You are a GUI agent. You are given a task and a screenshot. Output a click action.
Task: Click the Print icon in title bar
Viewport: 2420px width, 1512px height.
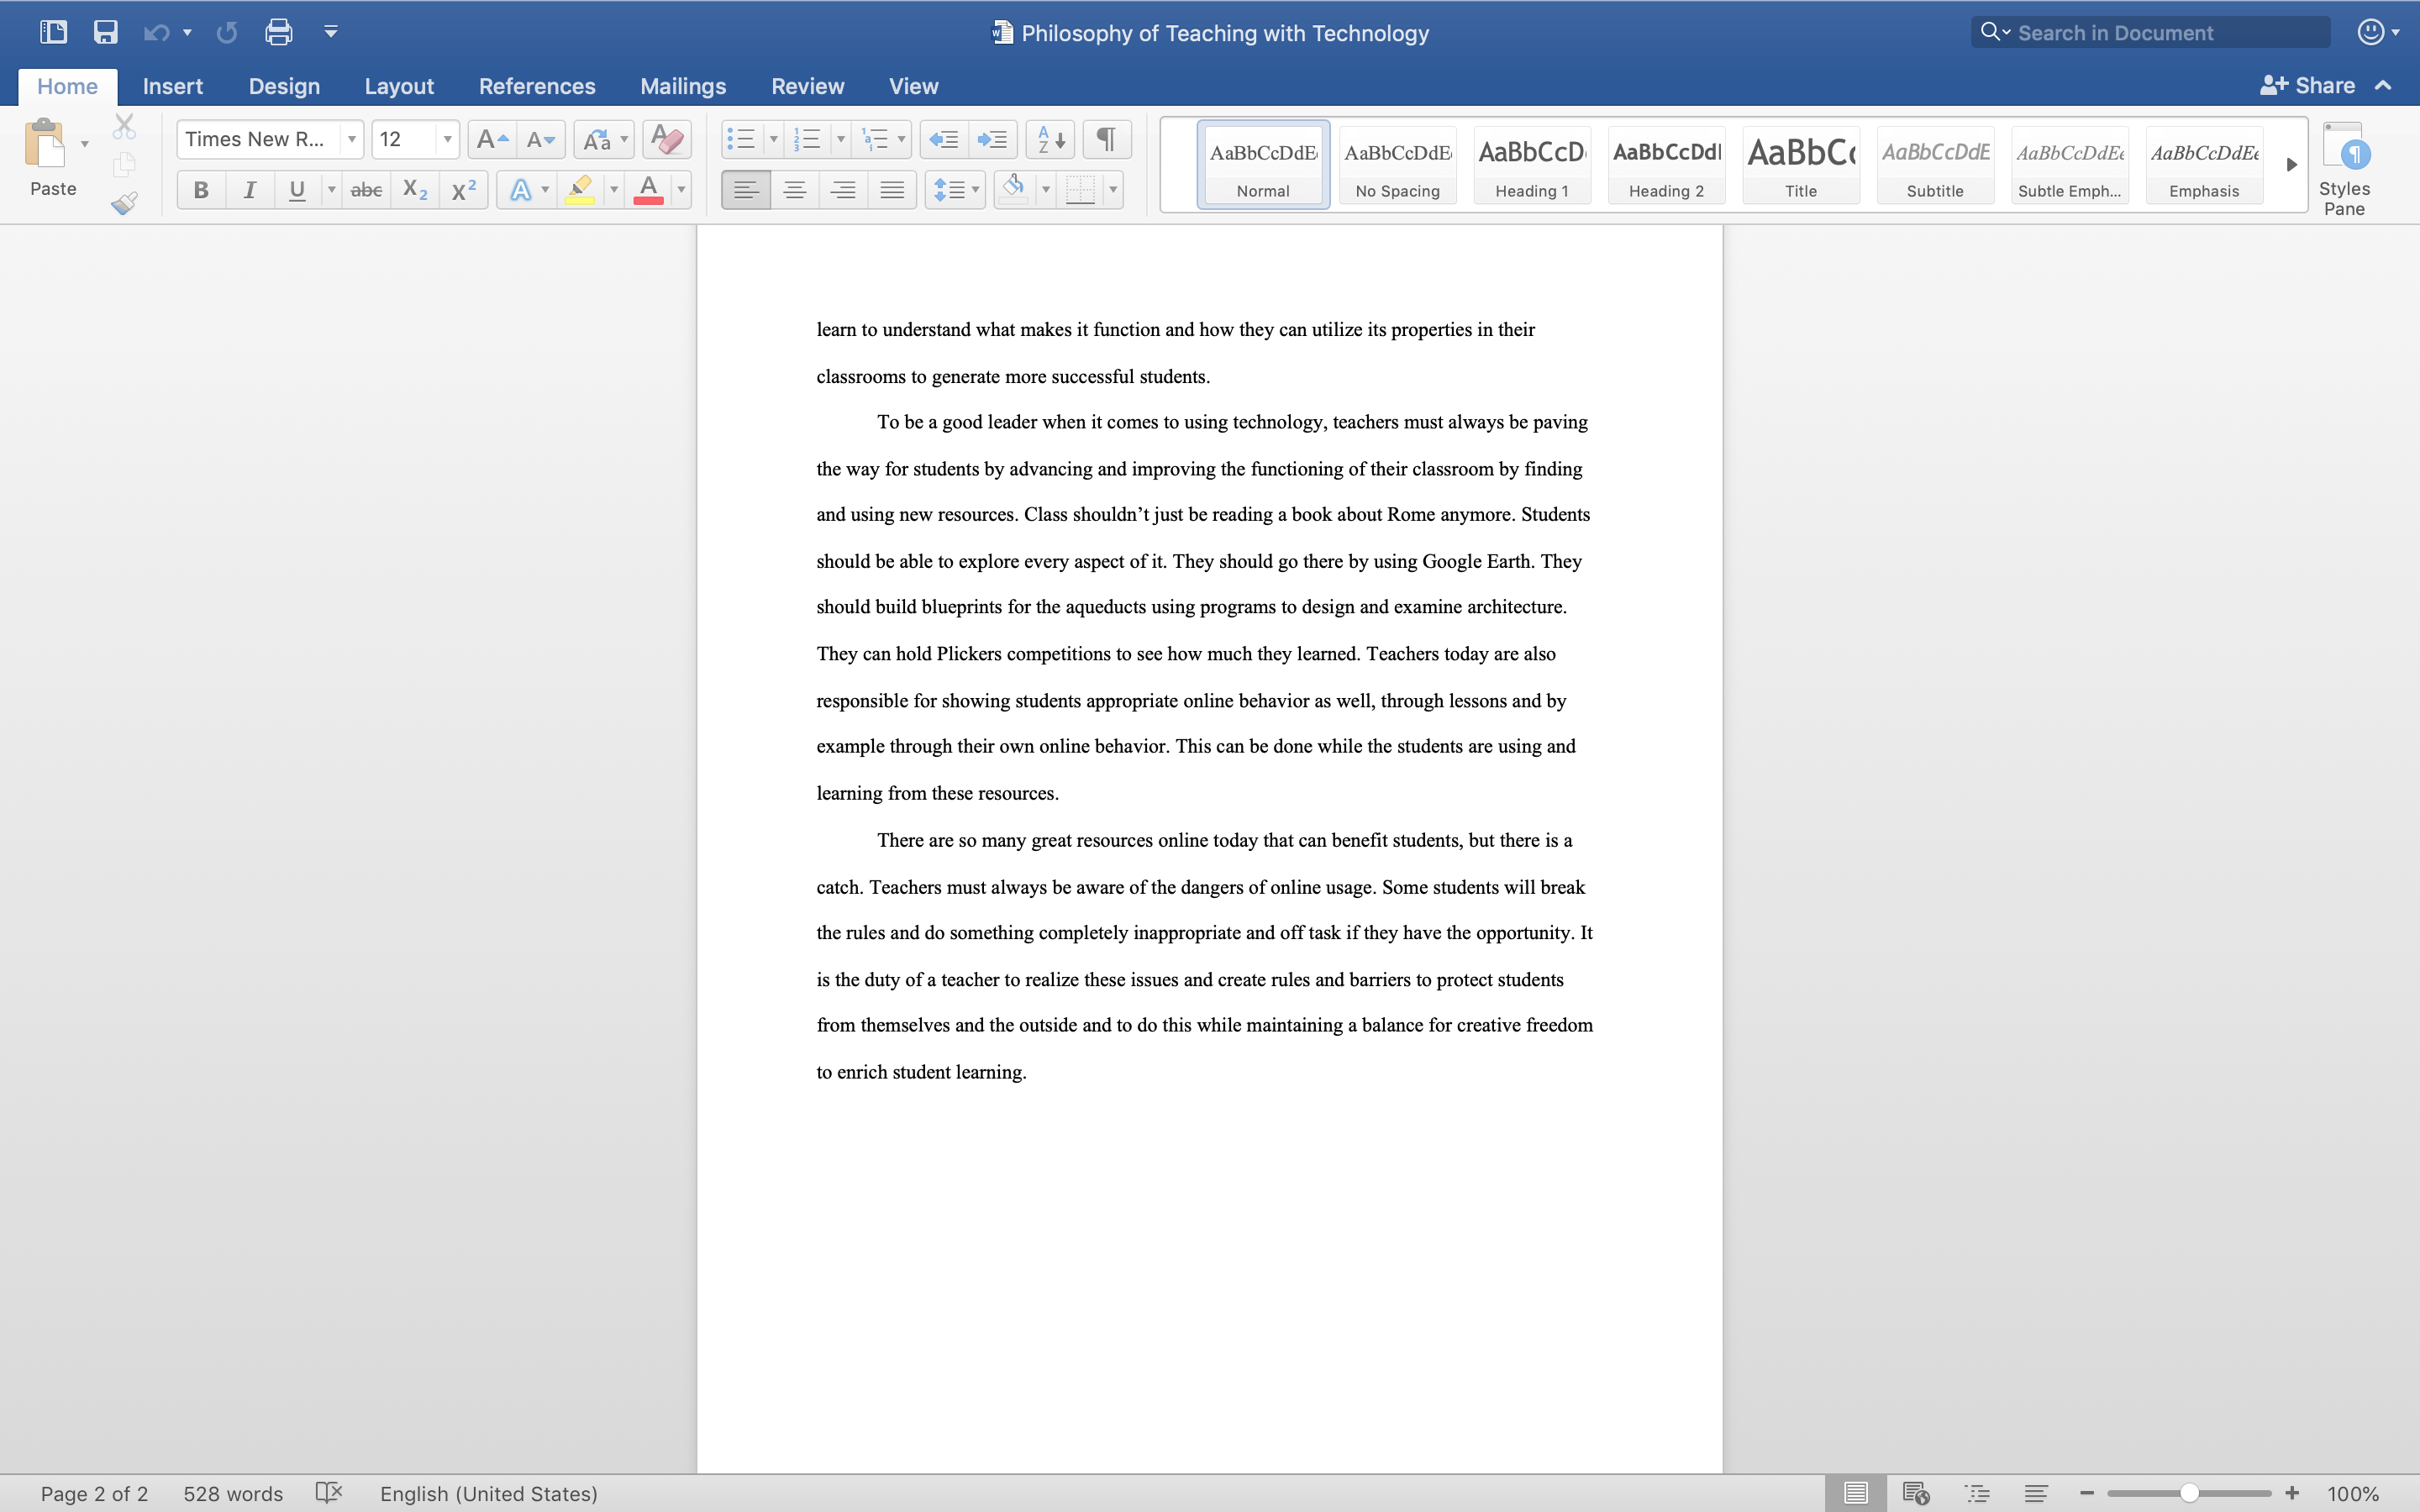[278, 32]
